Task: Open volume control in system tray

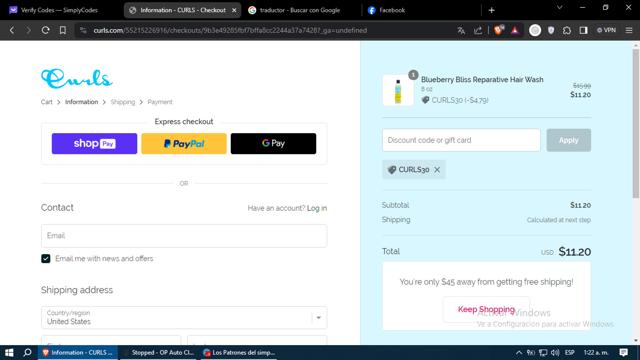Action: [555, 352]
